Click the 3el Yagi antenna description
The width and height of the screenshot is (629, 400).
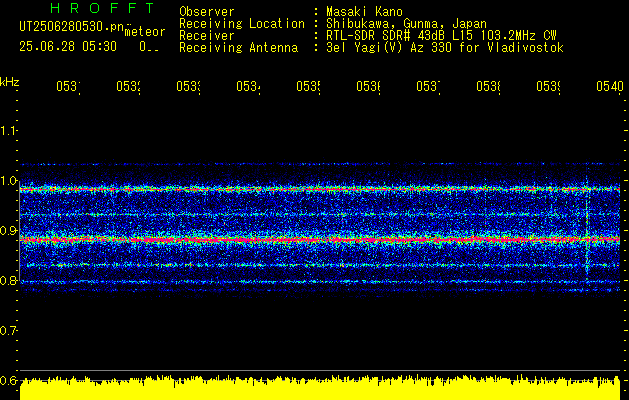(445, 48)
